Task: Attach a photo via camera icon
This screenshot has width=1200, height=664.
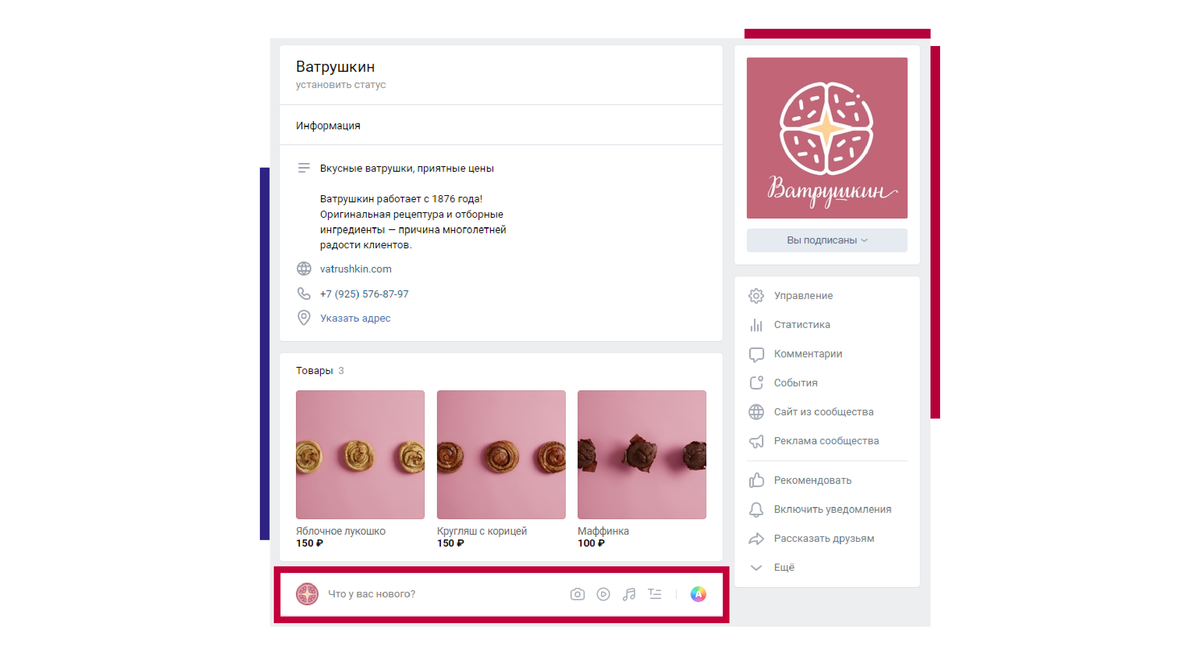Action: [577, 594]
